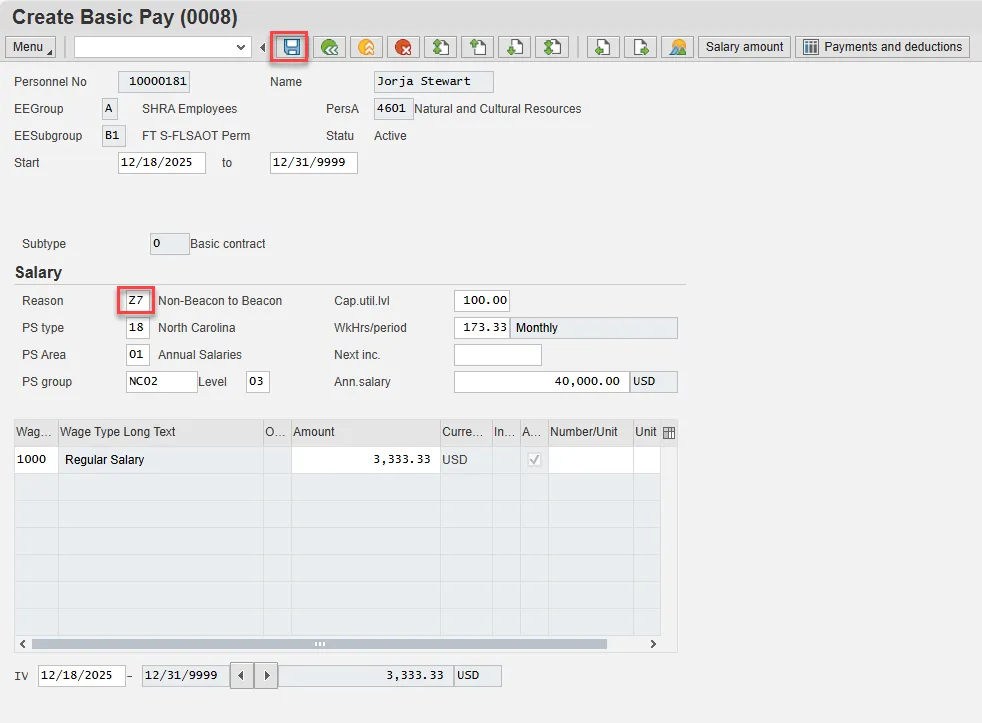Click the Natural and Cultural Resources text

coord(497,108)
